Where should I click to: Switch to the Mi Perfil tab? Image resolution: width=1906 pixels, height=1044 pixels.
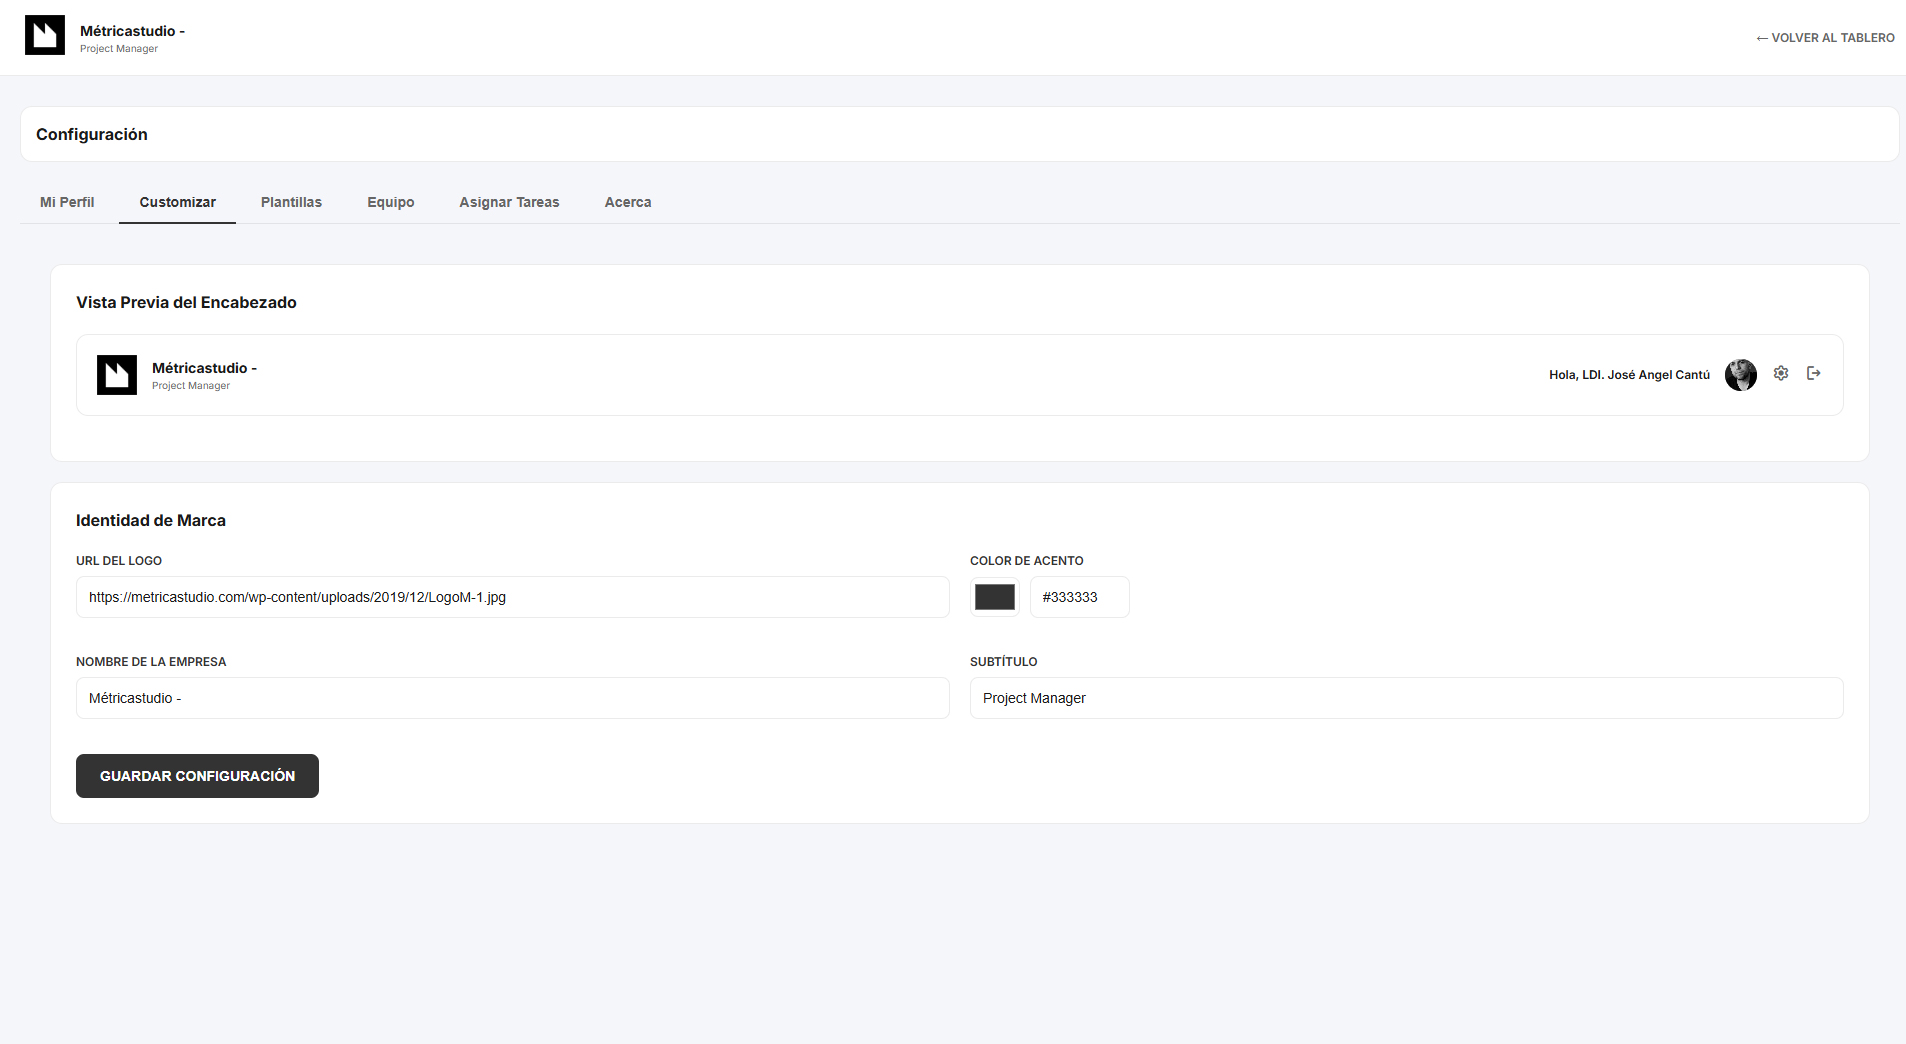click(67, 202)
